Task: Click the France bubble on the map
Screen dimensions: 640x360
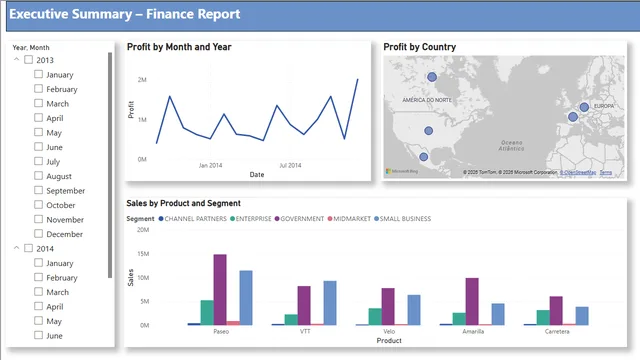Action: [x=573, y=117]
